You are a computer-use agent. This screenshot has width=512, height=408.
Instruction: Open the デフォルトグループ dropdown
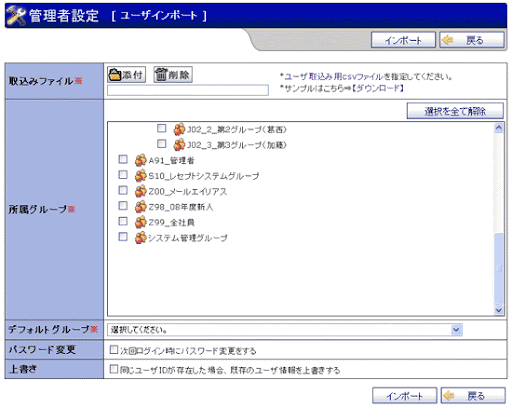(285, 330)
